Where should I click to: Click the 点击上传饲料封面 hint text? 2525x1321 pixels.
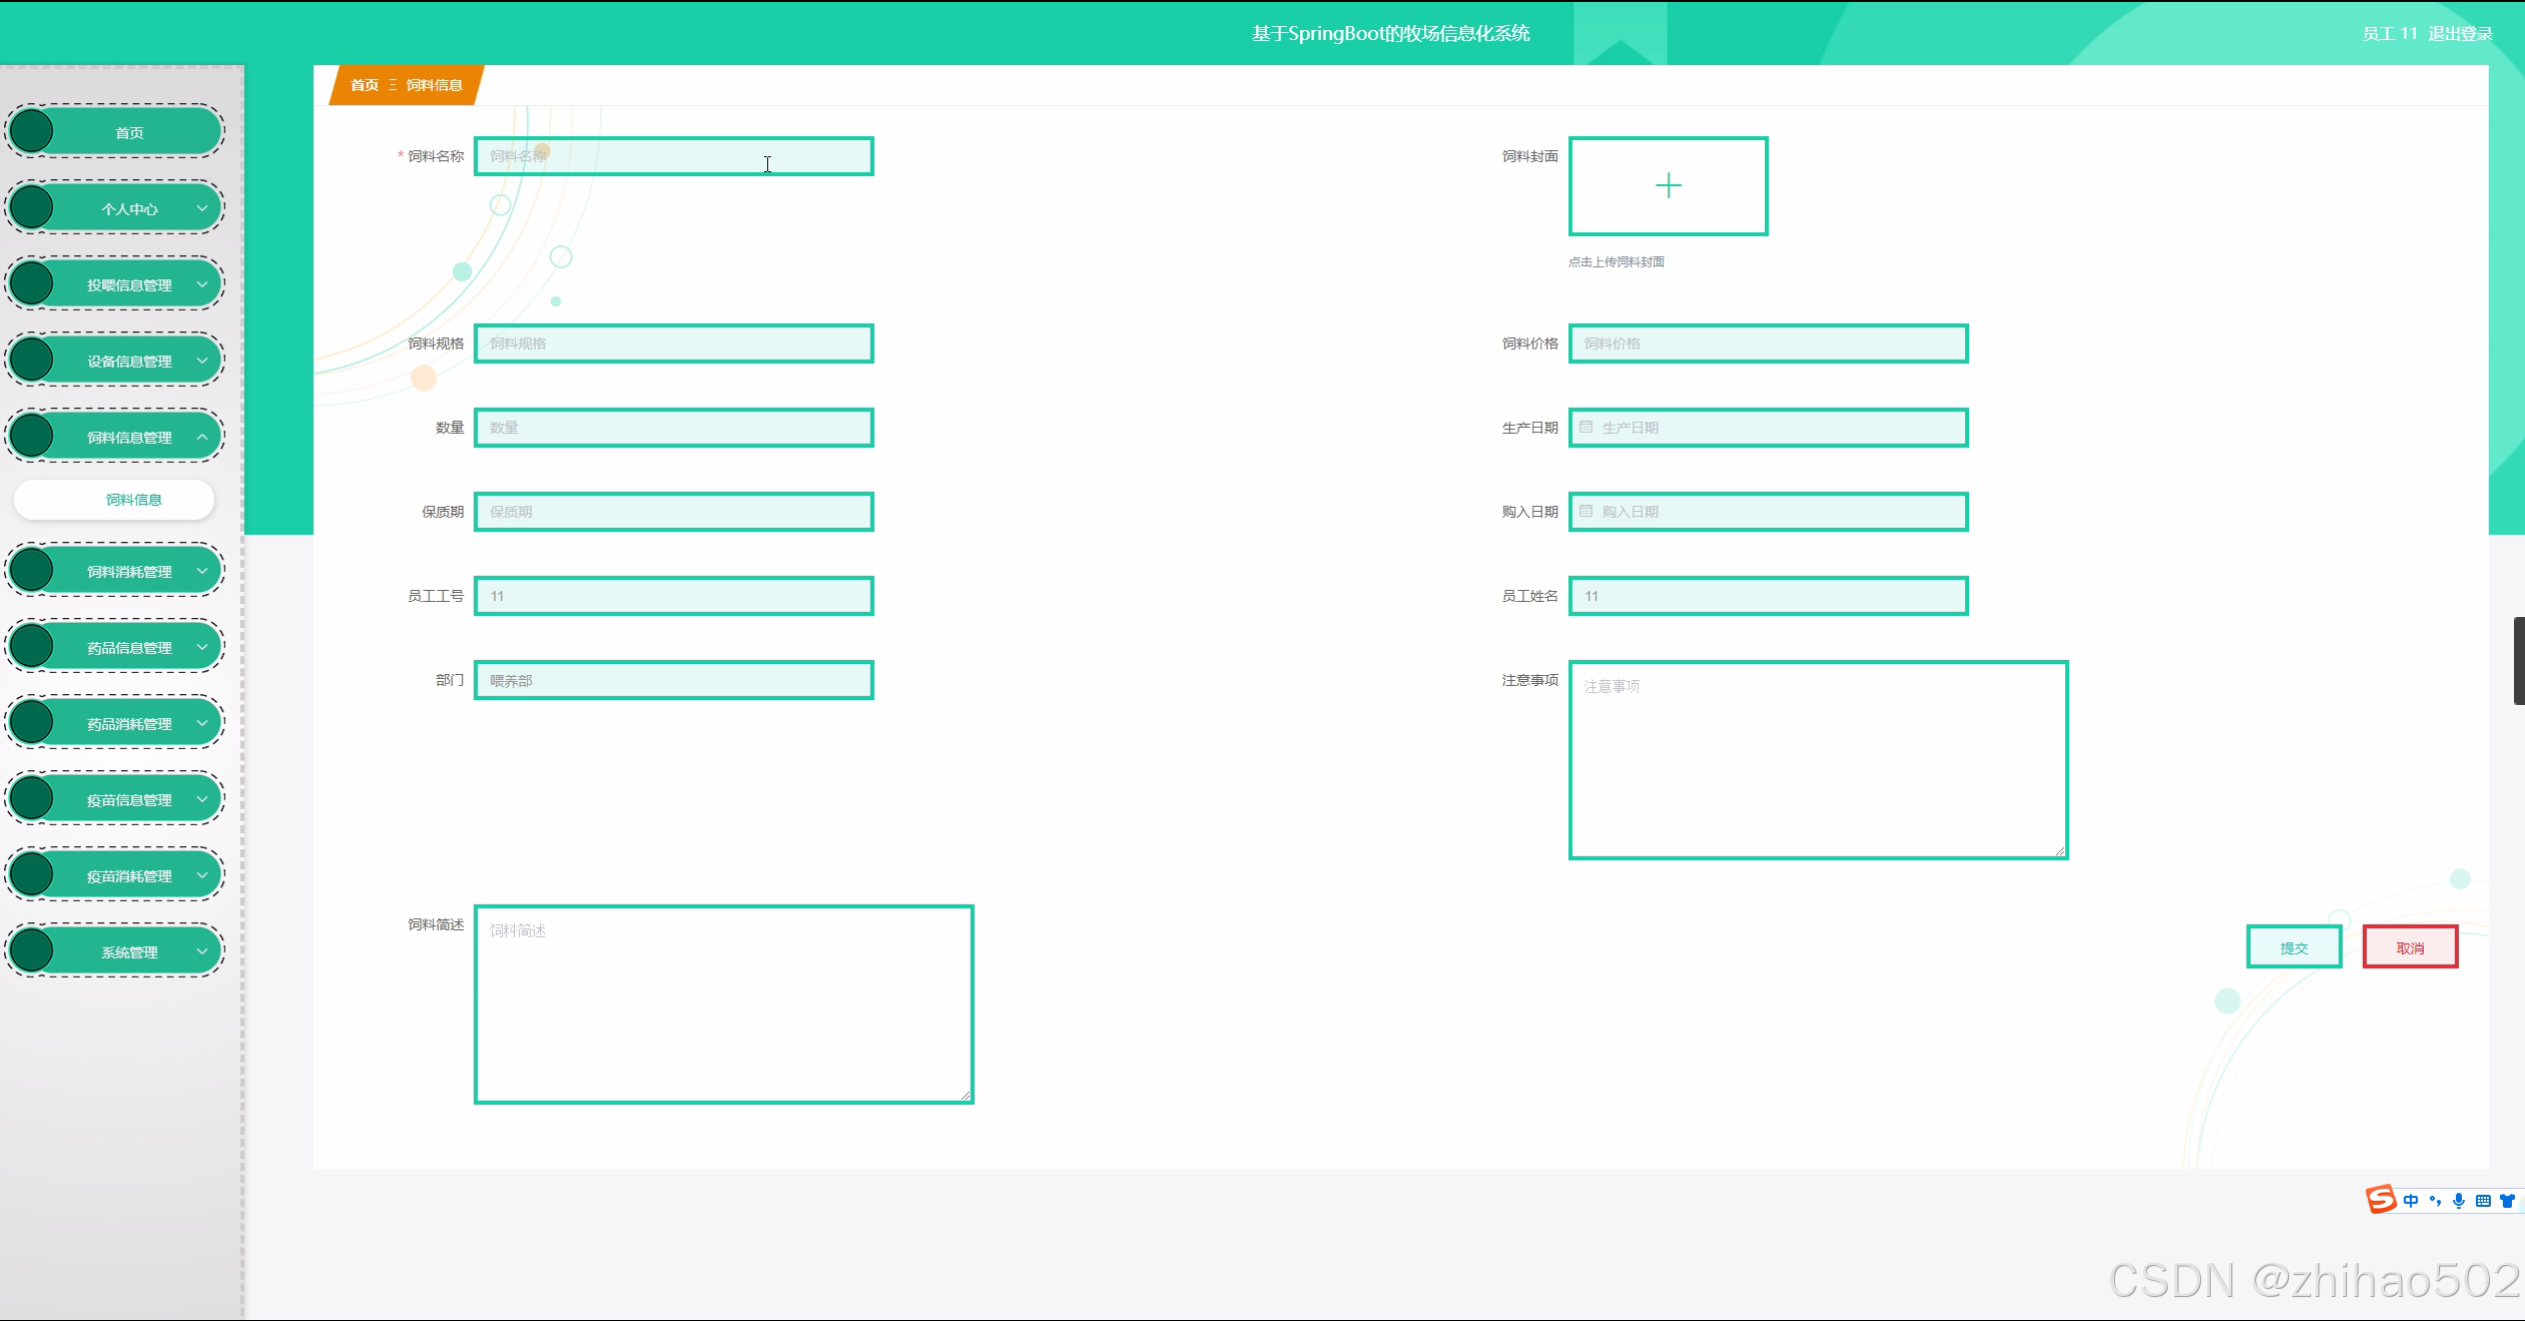click(1616, 262)
